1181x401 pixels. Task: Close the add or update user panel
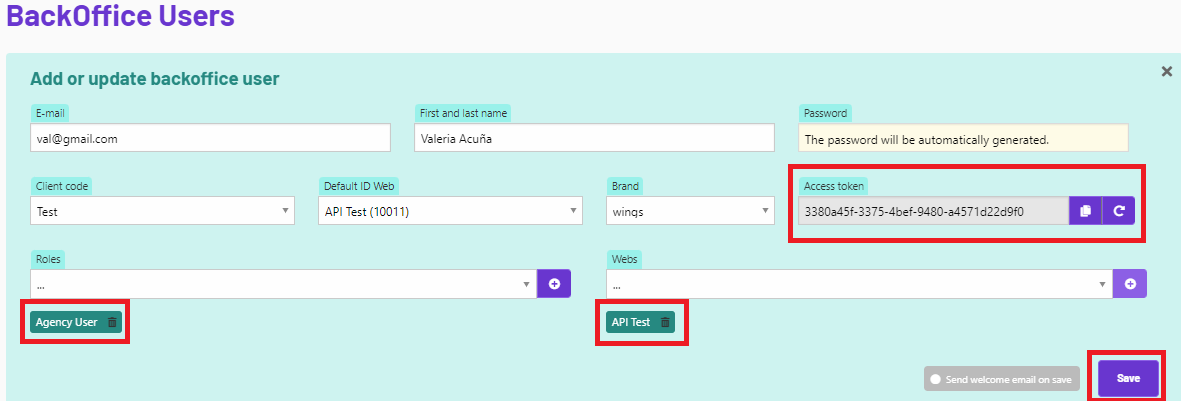tap(1167, 72)
